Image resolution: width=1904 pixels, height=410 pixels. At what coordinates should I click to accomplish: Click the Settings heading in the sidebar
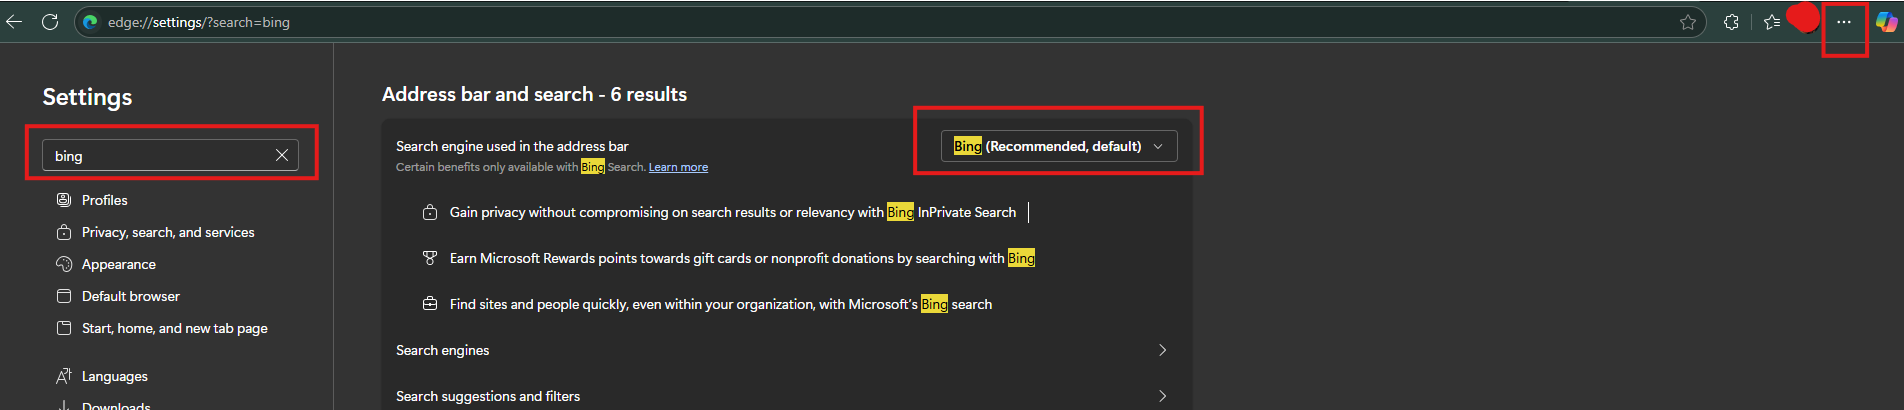pyautogui.click(x=87, y=97)
